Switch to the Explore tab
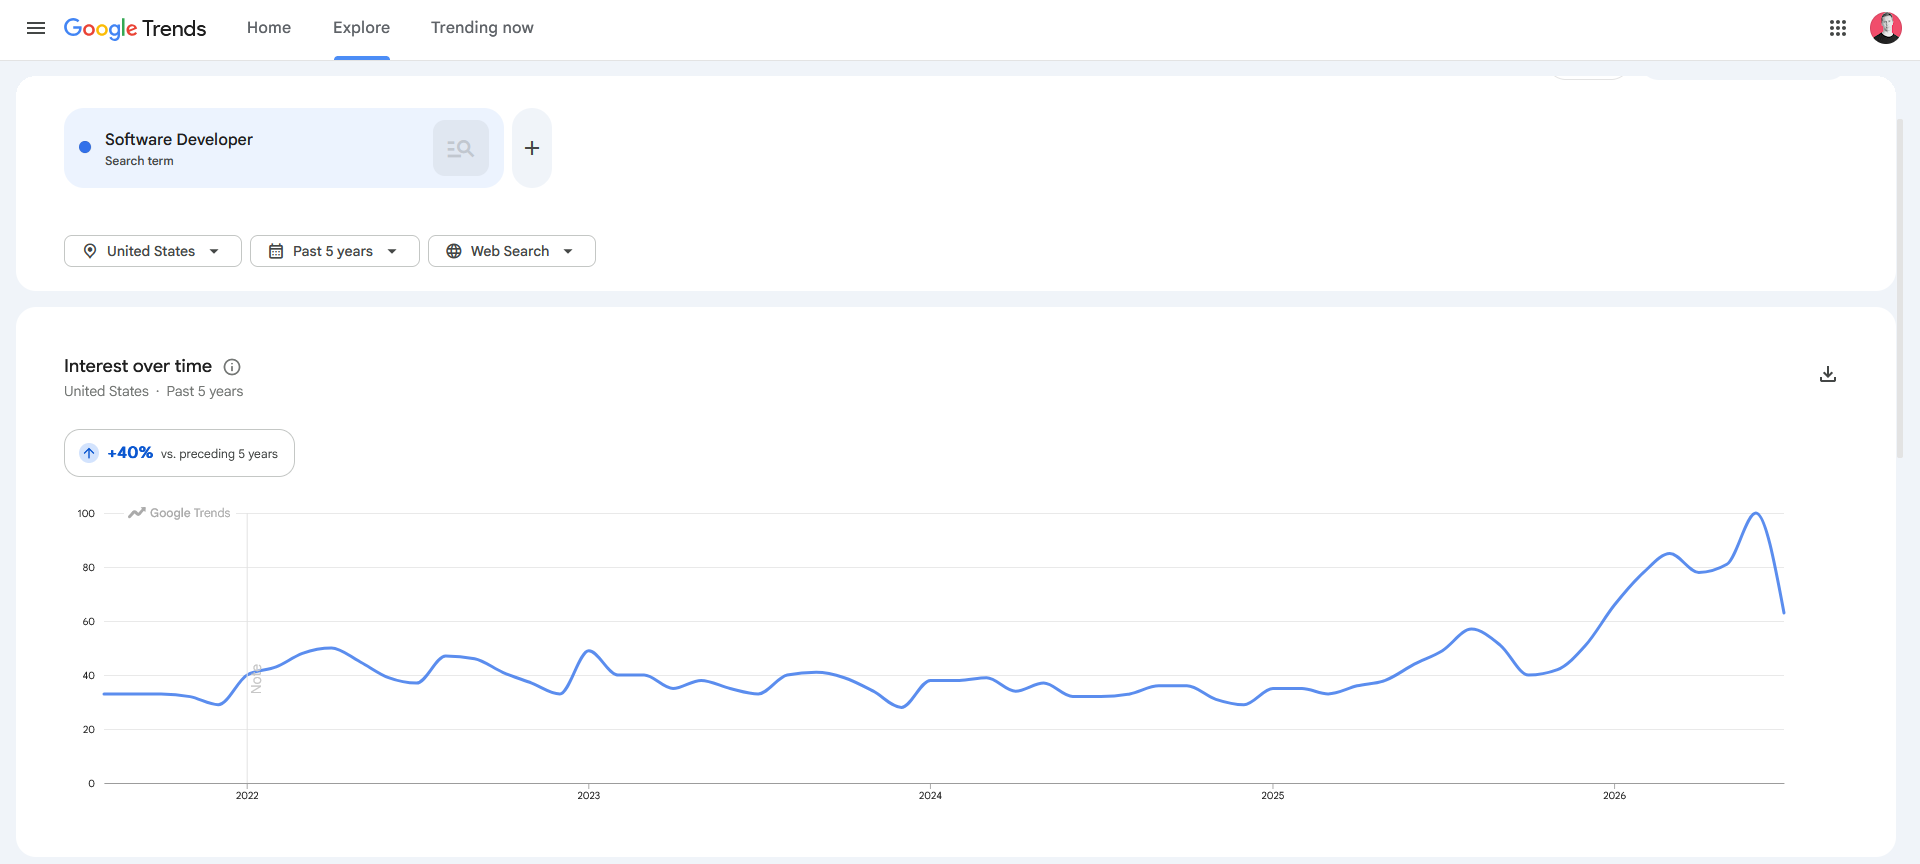The height and width of the screenshot is (864, 1920). (362, 28)
